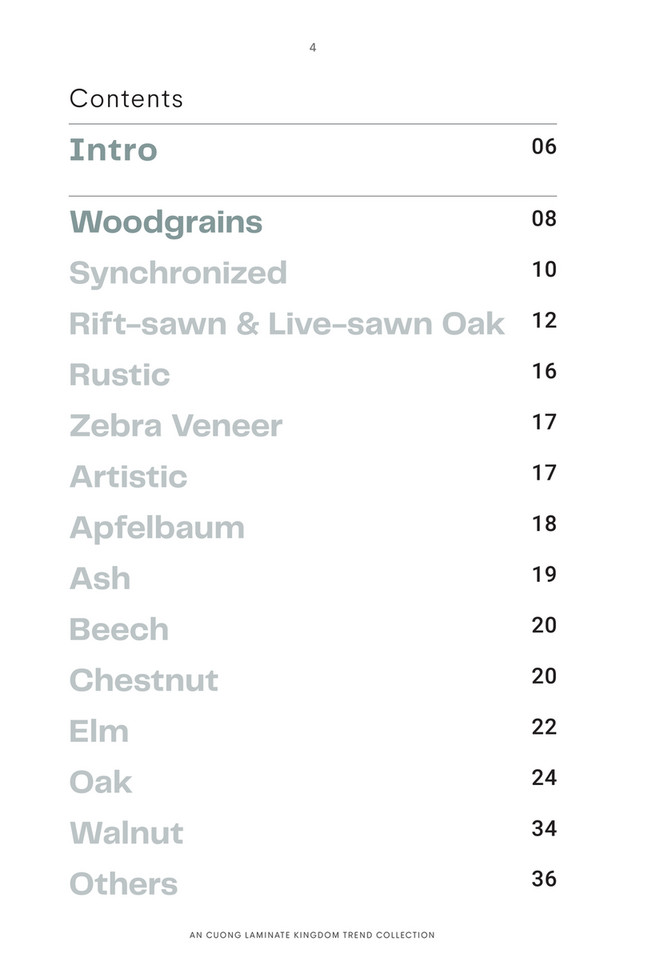This screenshot has width=660, height=969.
Task: Go to the Chestnut entry
Action: click(x=144, y=681)
